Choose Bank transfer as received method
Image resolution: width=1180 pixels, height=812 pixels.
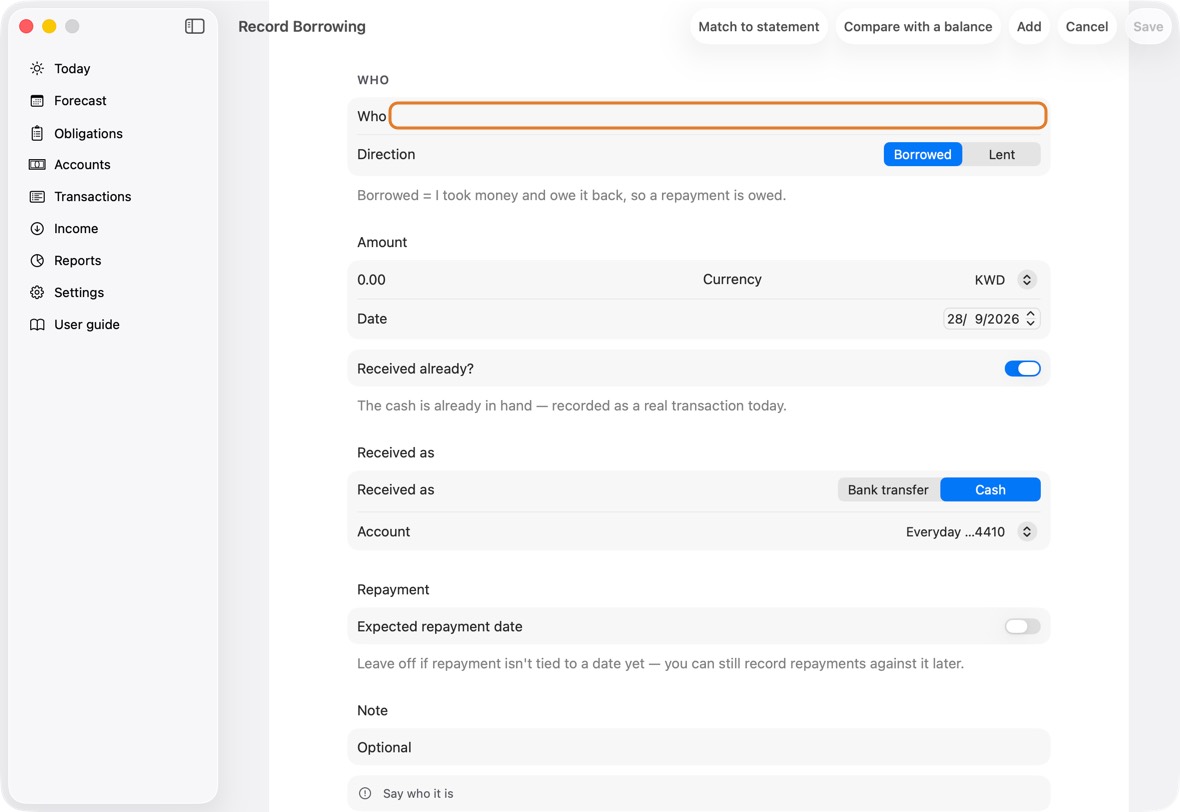[x=888, y=490]
